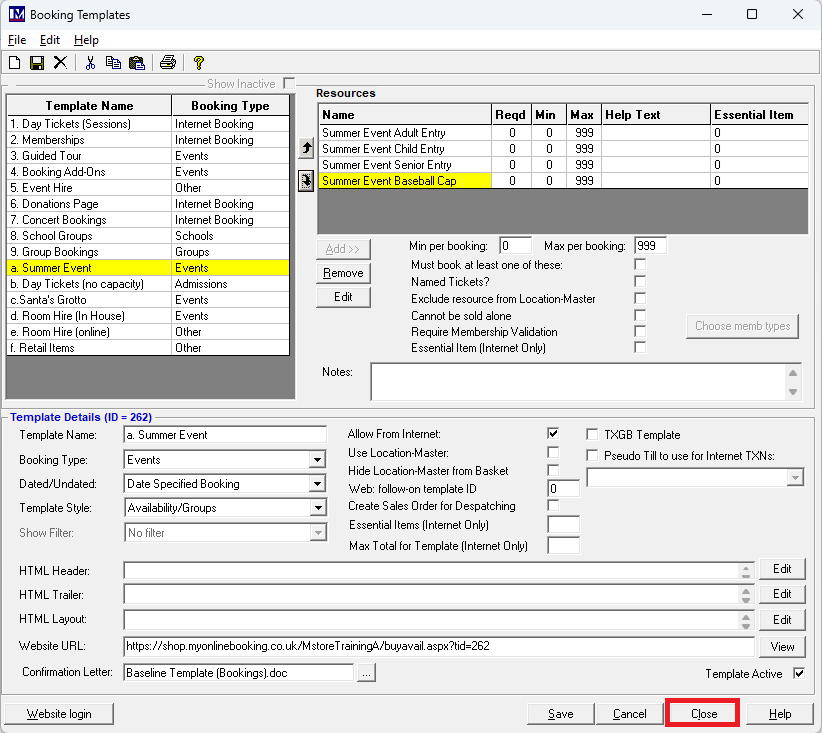Enable the Named Tickets checkbox
The width and height of the screenshot is (822, 733).
point(640,282)
